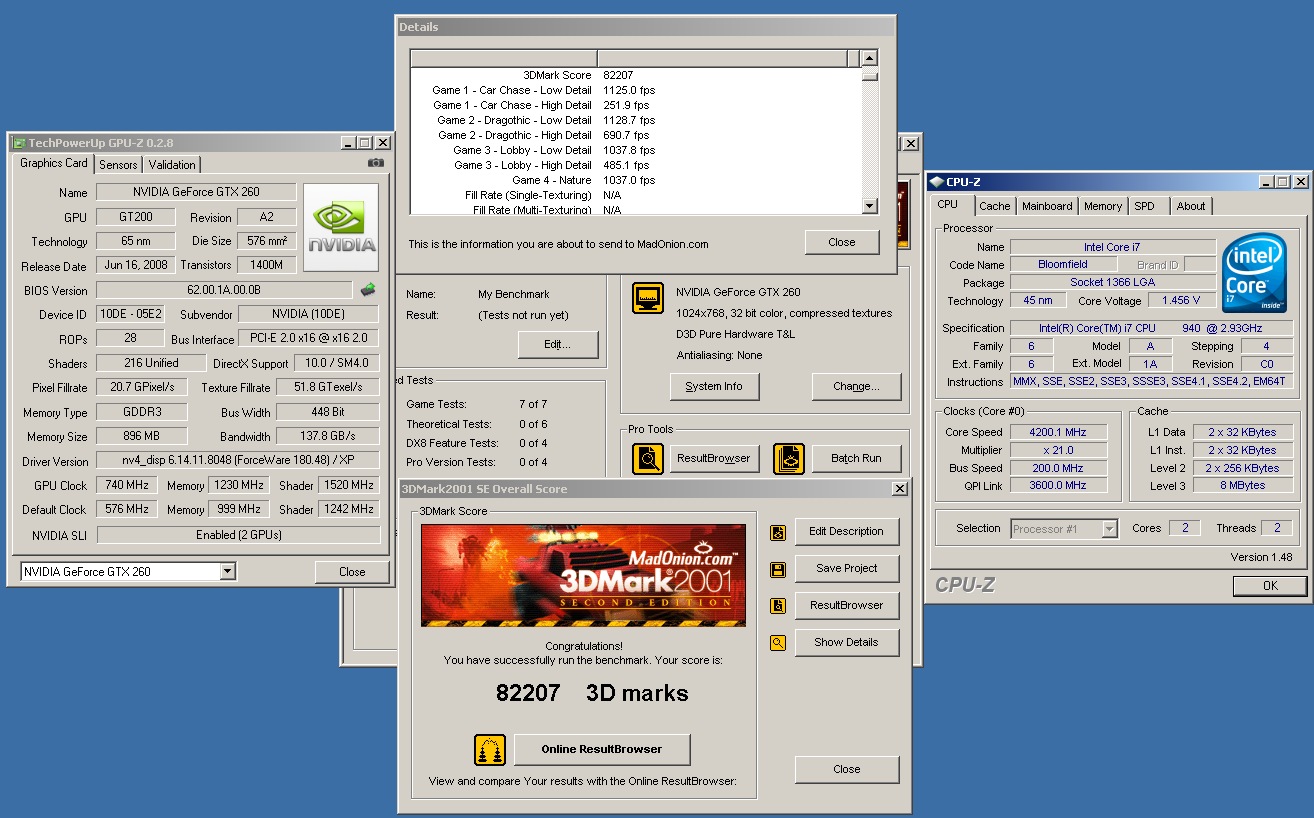Click Close in the Details dialog
Screen dimensions: 1314x818
click(x=842, y=242)
